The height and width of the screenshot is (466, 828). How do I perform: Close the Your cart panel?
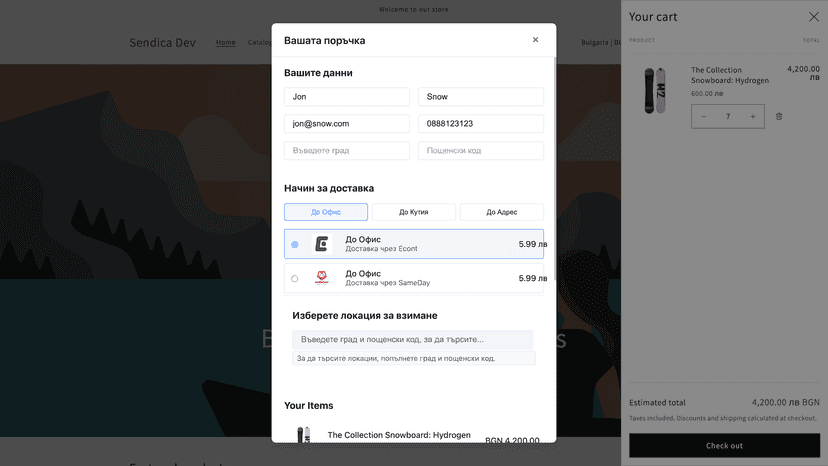(x=813, y=17)
